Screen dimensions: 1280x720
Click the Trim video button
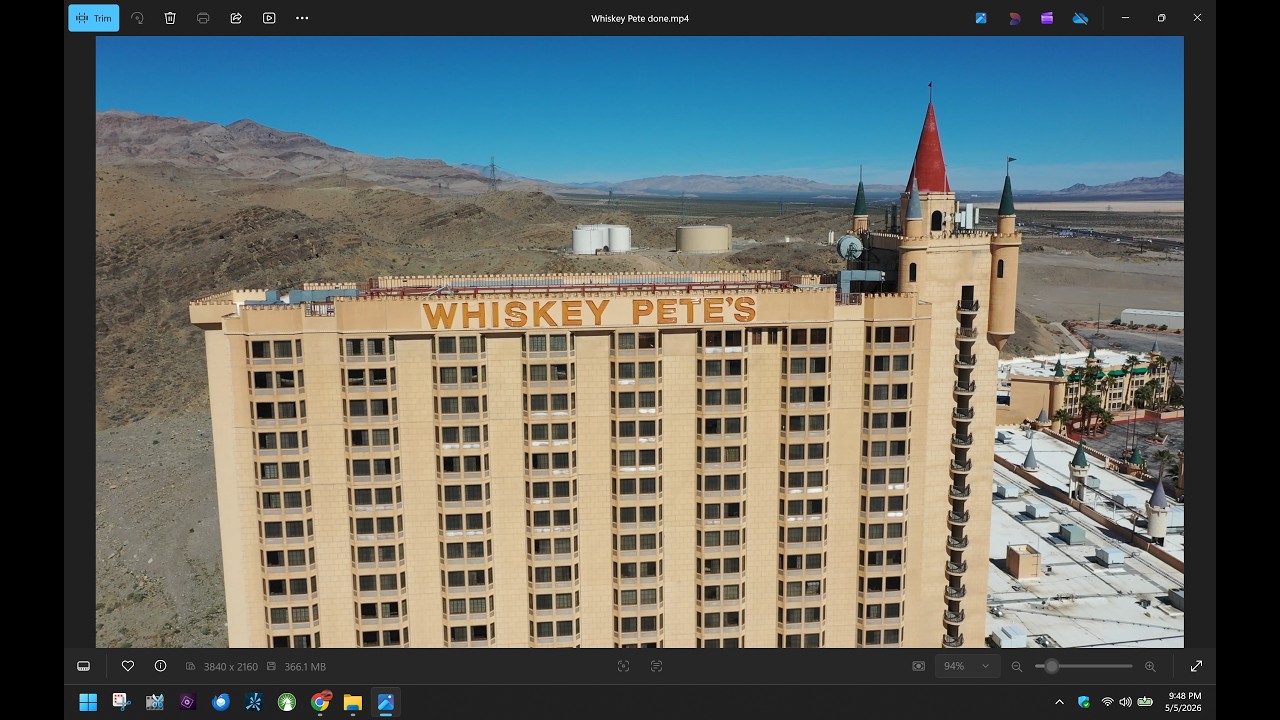pyautogui.click(x=94, y=18)
